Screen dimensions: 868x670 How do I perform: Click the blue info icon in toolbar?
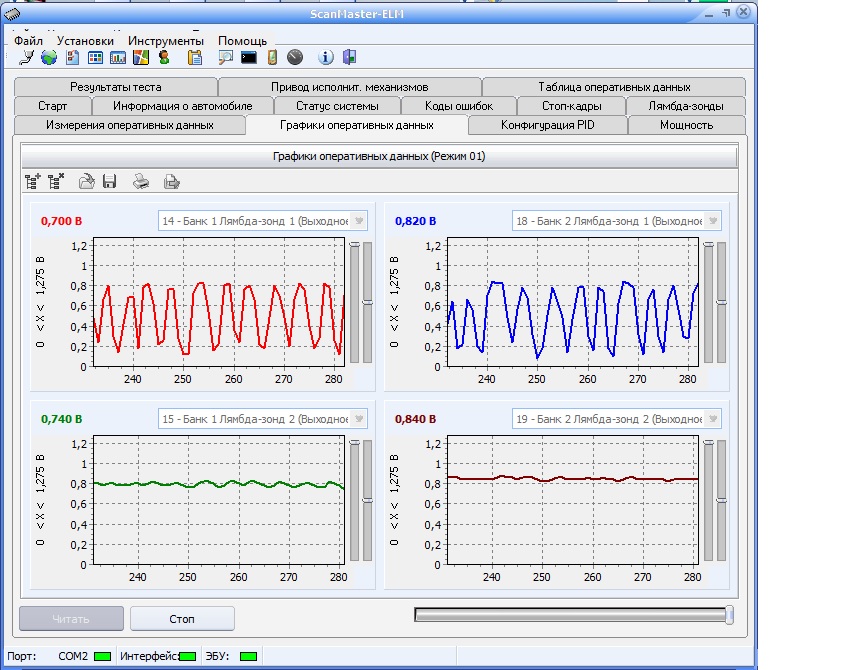point(325,57)
